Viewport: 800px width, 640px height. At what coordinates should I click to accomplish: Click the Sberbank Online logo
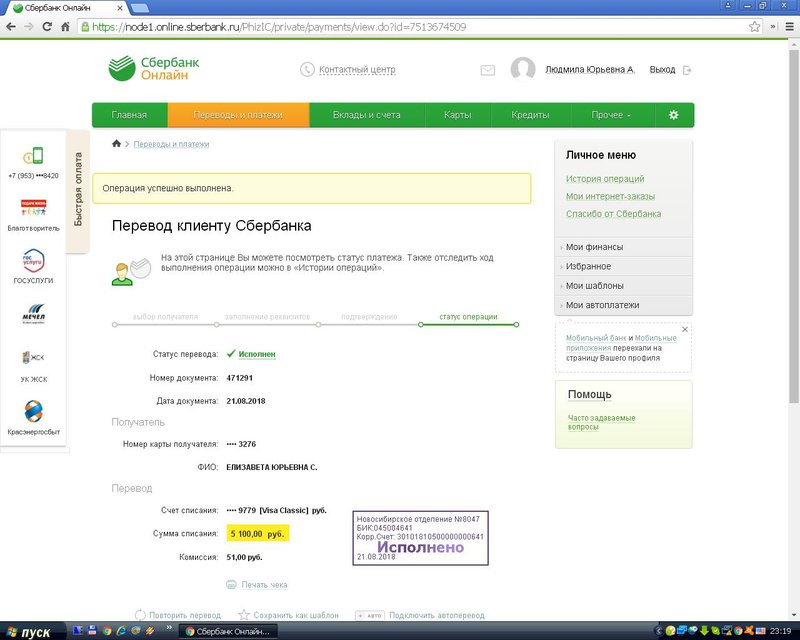click(x=154, y=68)
